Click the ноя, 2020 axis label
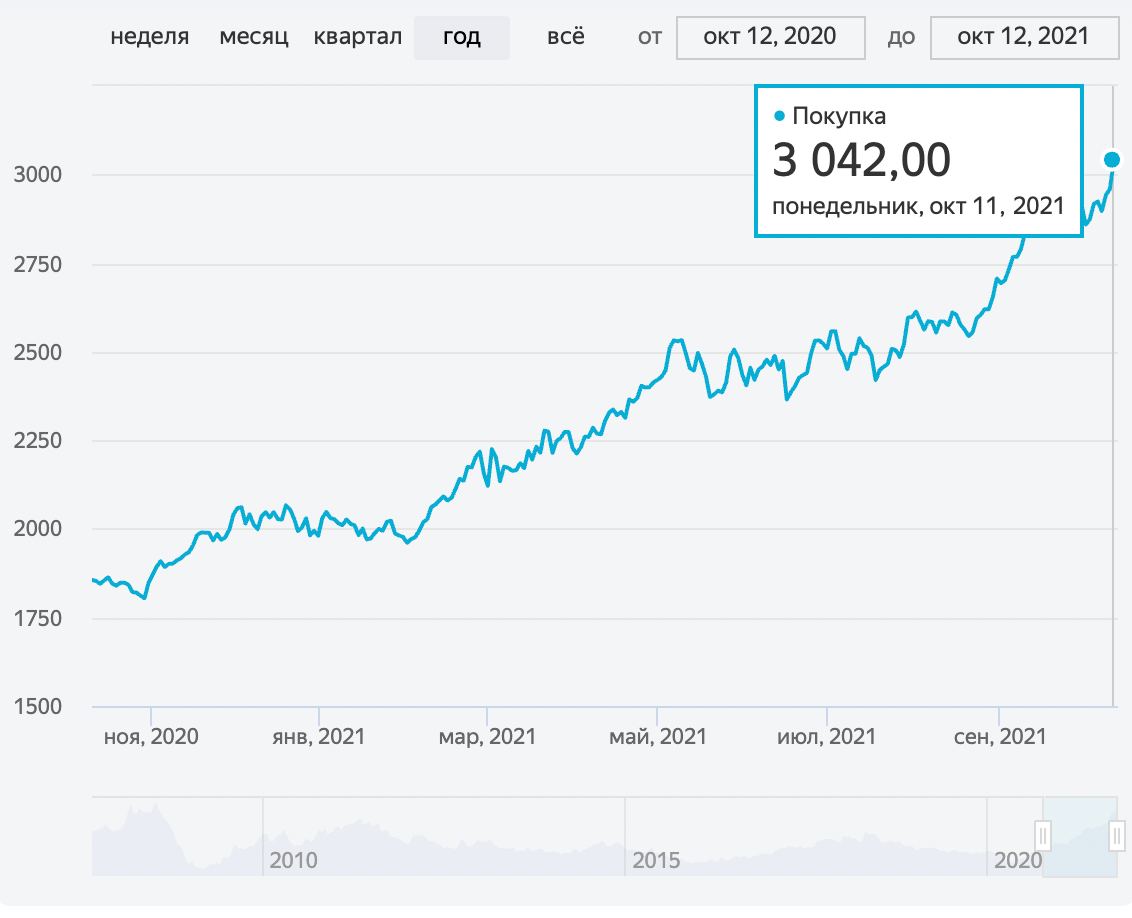The image size is (1132, 918). [151, 737]
